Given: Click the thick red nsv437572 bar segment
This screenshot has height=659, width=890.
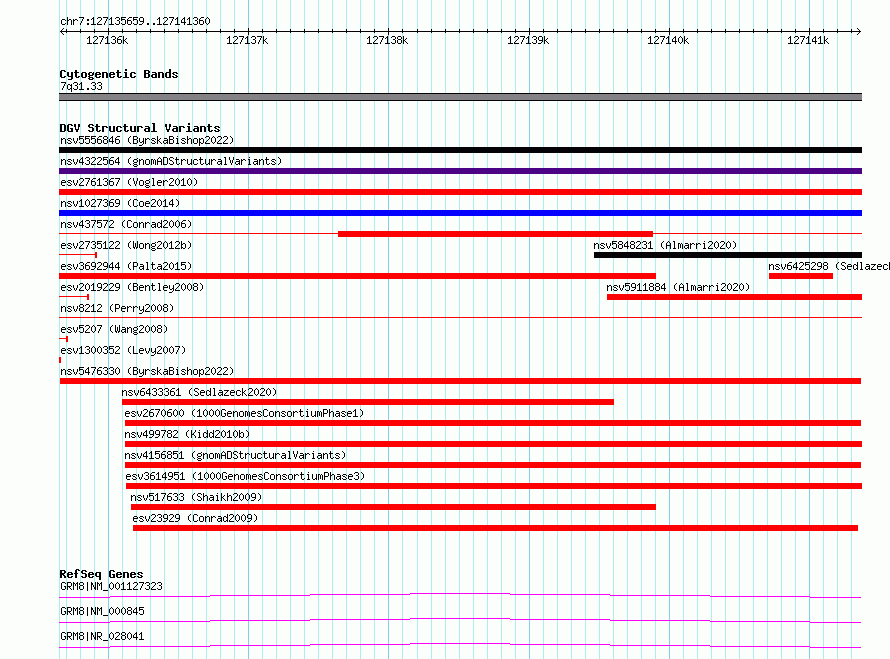Looking at the screenshot, I should pyautogui.click(x=496, y=234).
